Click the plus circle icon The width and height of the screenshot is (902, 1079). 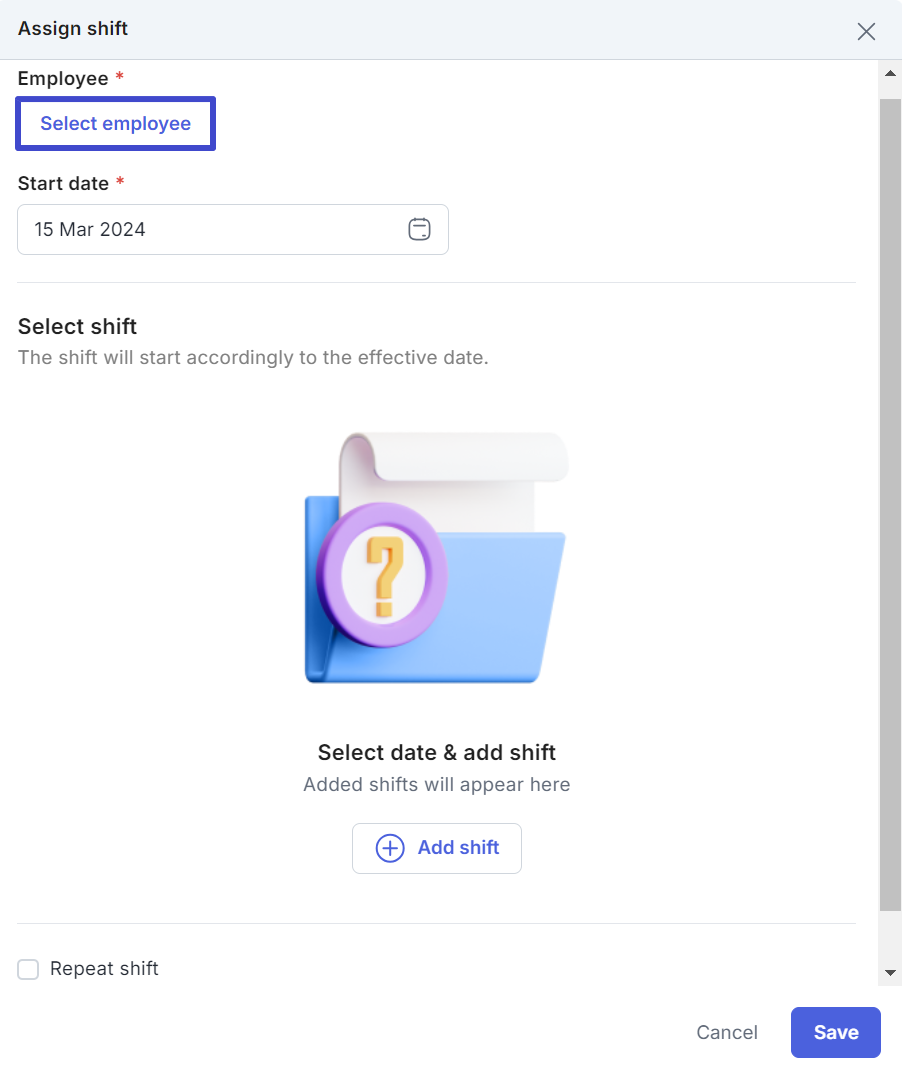click(389, 848)
